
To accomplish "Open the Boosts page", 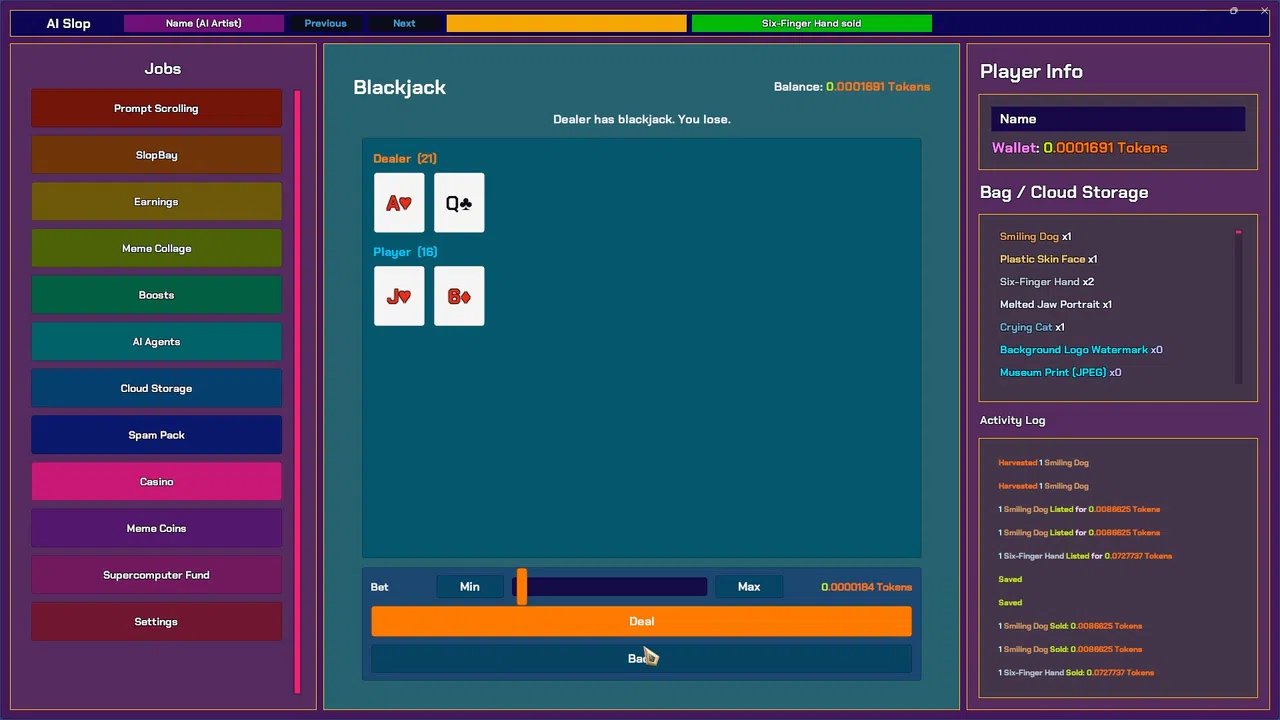I will tap(156, 295).
